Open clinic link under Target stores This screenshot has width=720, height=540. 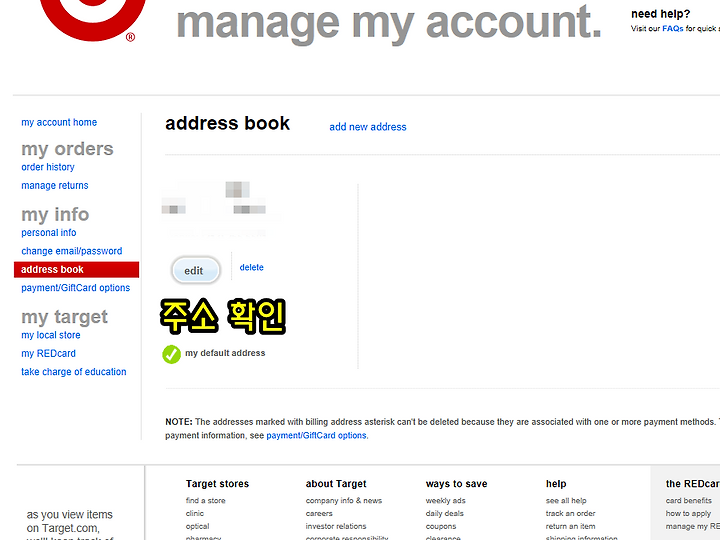[195, 513]
